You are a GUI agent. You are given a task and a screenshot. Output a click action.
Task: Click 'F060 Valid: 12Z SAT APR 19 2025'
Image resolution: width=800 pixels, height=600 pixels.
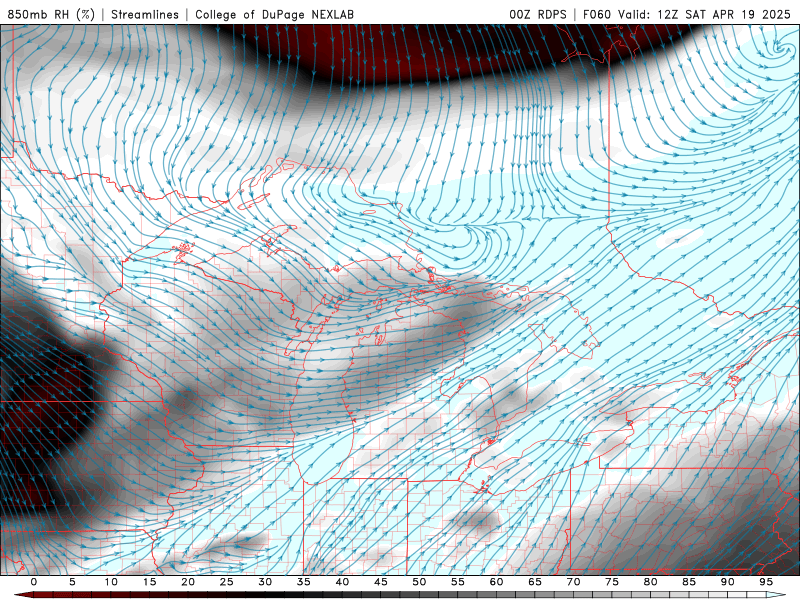click(687, 14)
